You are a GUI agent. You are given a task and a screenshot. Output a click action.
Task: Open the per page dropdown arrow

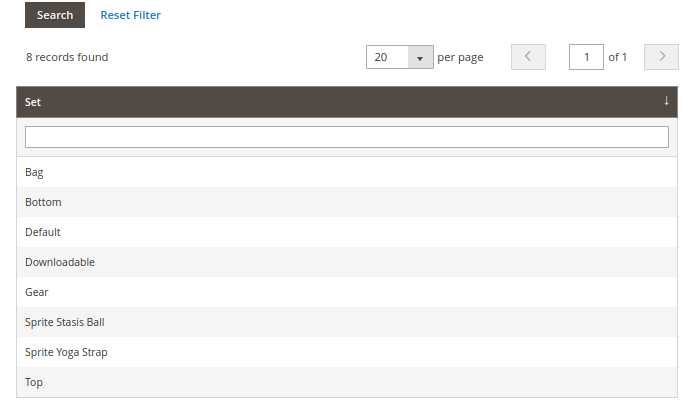tap(420, 58)
